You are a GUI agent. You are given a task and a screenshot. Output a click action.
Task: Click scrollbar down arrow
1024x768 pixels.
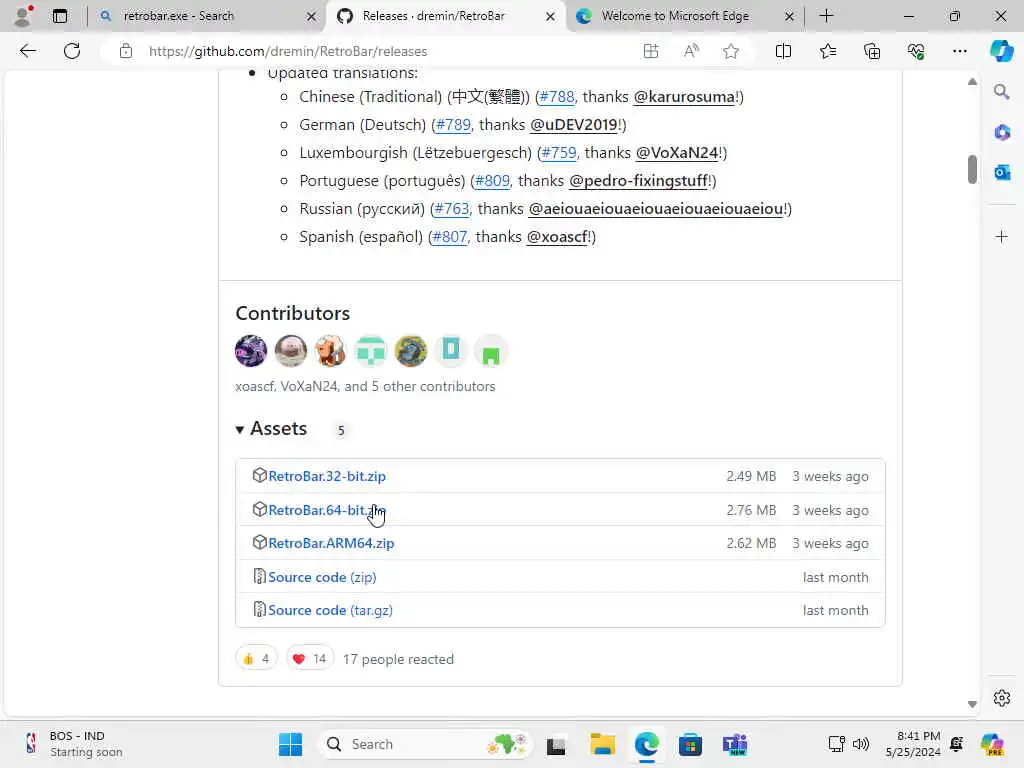click(x=972, y=704)
